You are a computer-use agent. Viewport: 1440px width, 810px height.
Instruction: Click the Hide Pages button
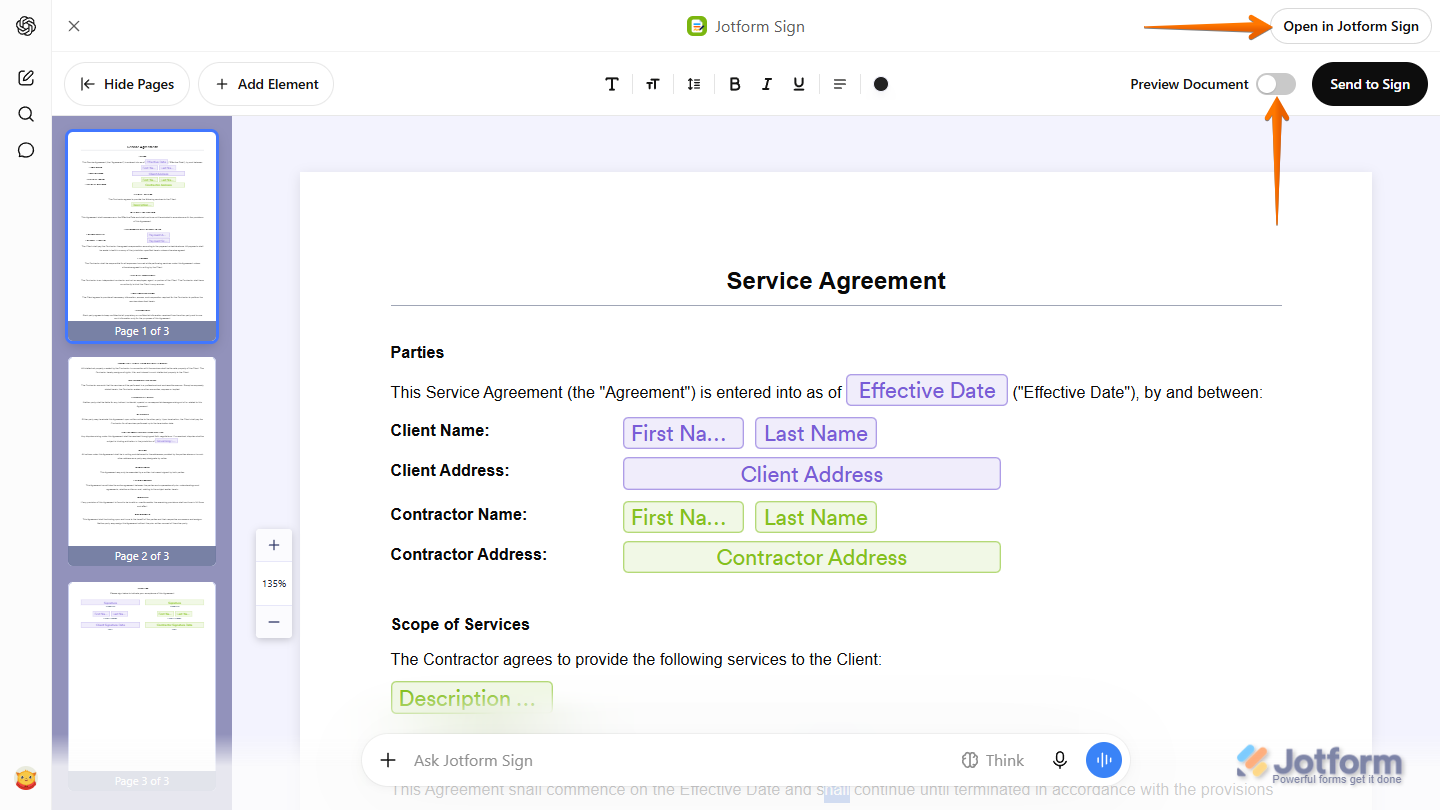click(x=127, y=84)
